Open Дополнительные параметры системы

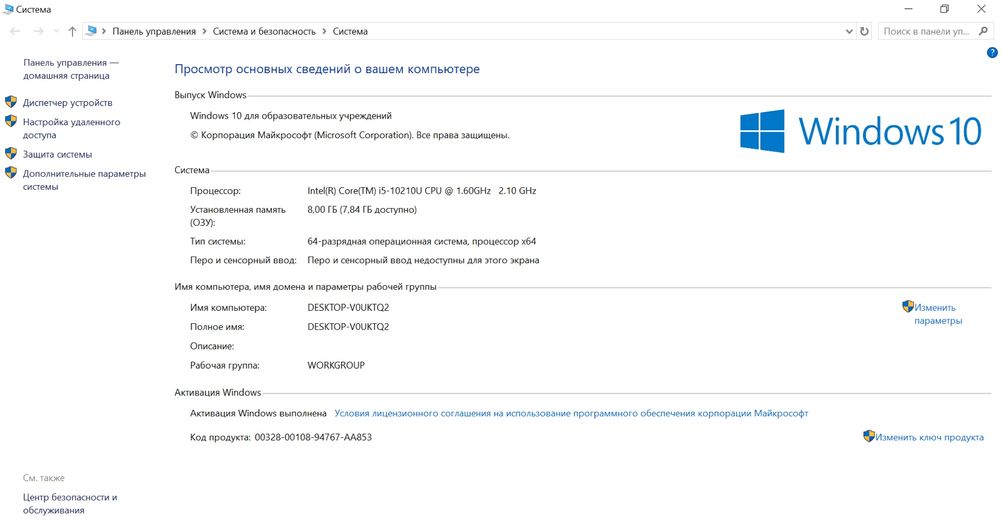(84, 180)
